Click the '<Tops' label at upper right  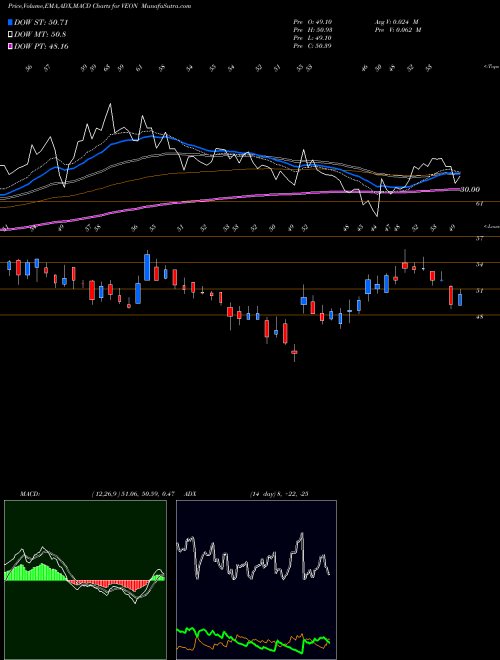click(x=492, y=67)
